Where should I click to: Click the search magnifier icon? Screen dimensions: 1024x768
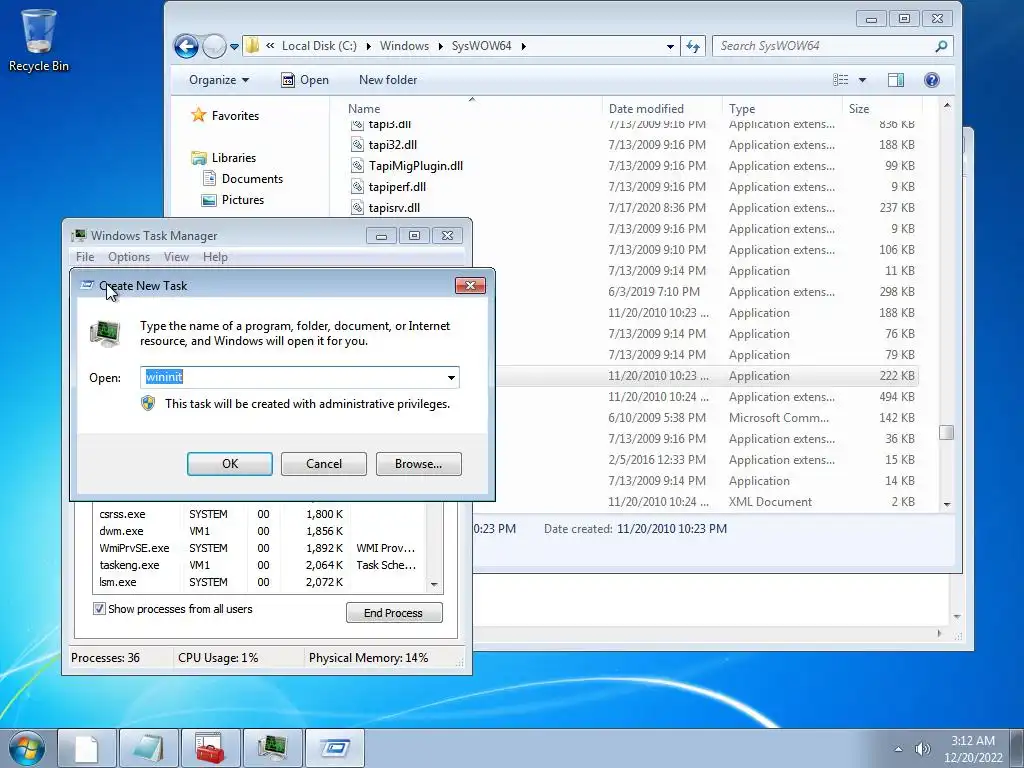(941, 46)
